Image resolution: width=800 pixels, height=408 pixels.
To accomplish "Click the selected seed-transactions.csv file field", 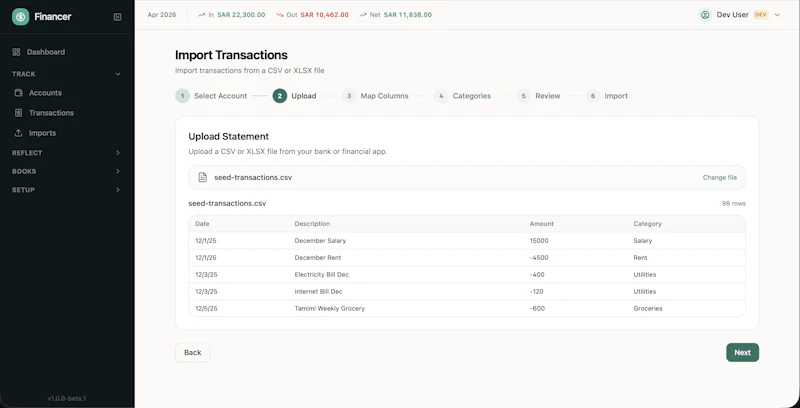I will coord(467,177).
